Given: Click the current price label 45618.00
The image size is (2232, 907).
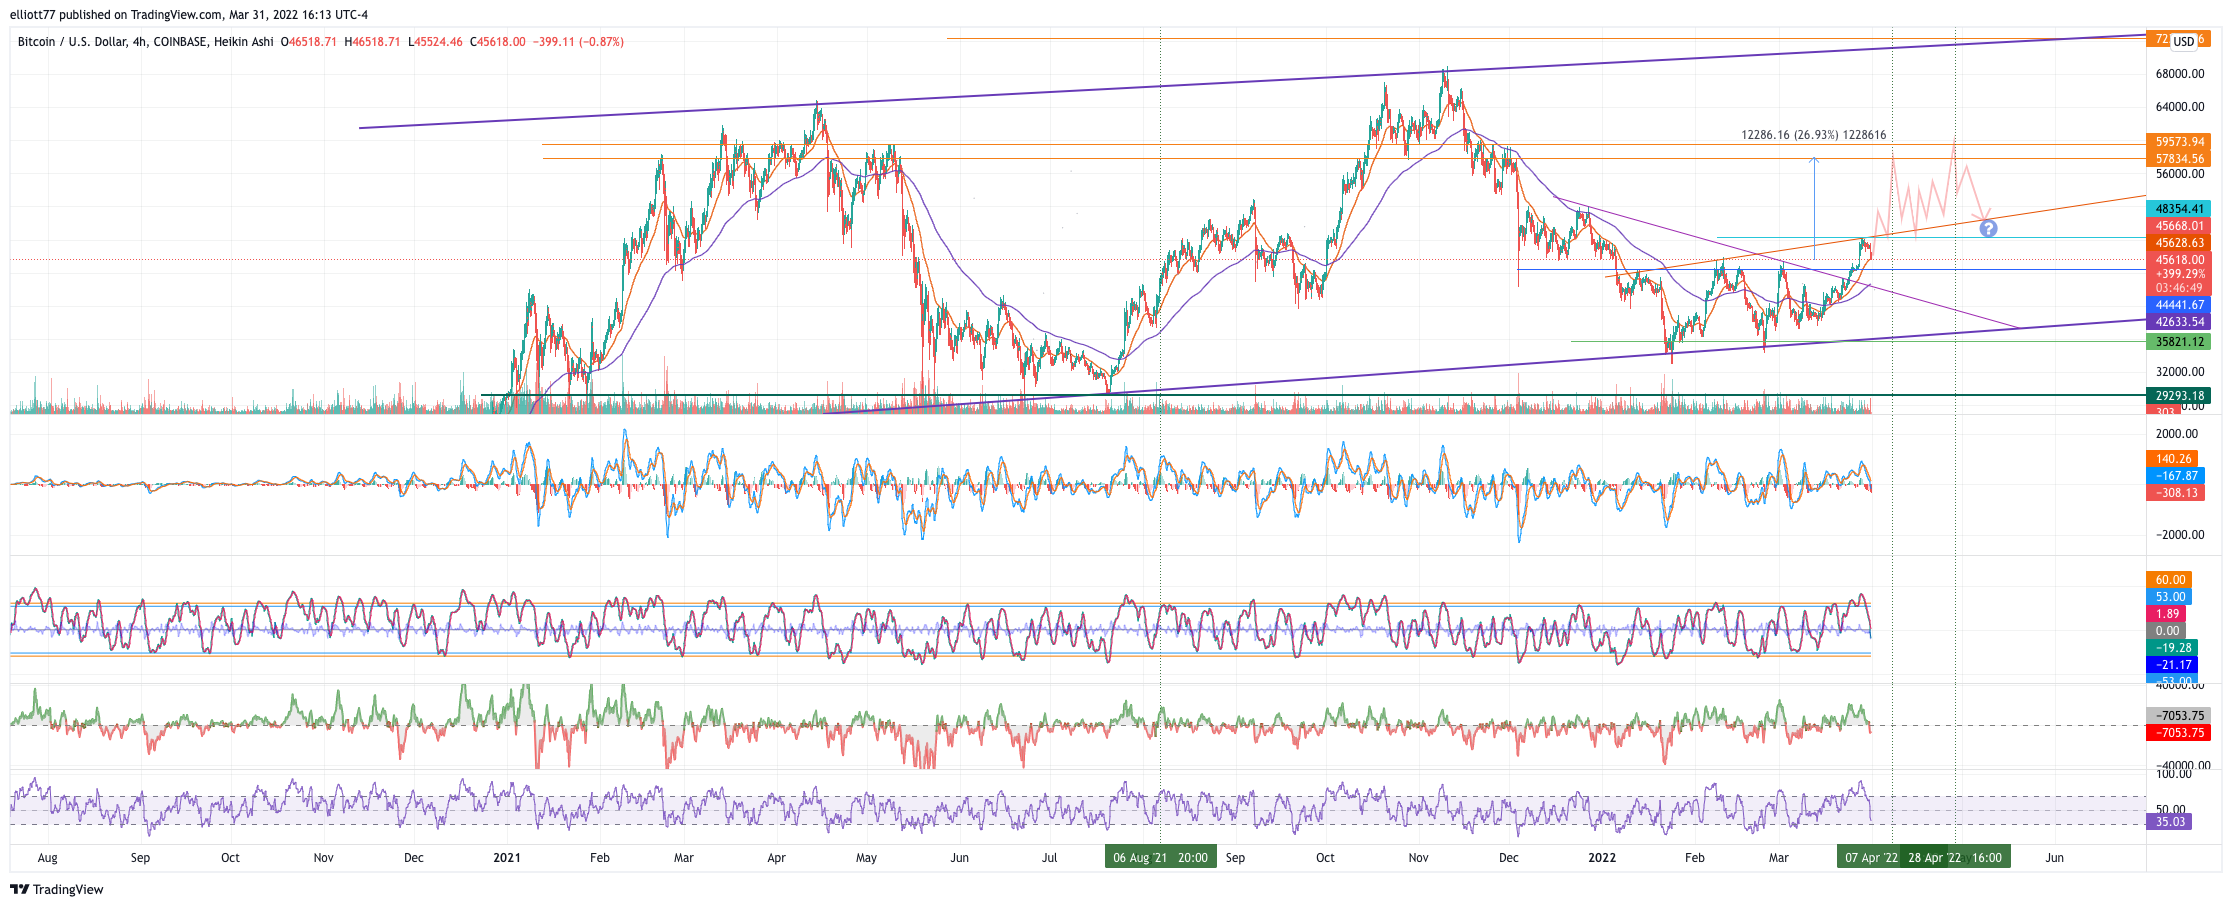Looking at the screenshot, I should pyautogui.click(x=2179, y=260).
